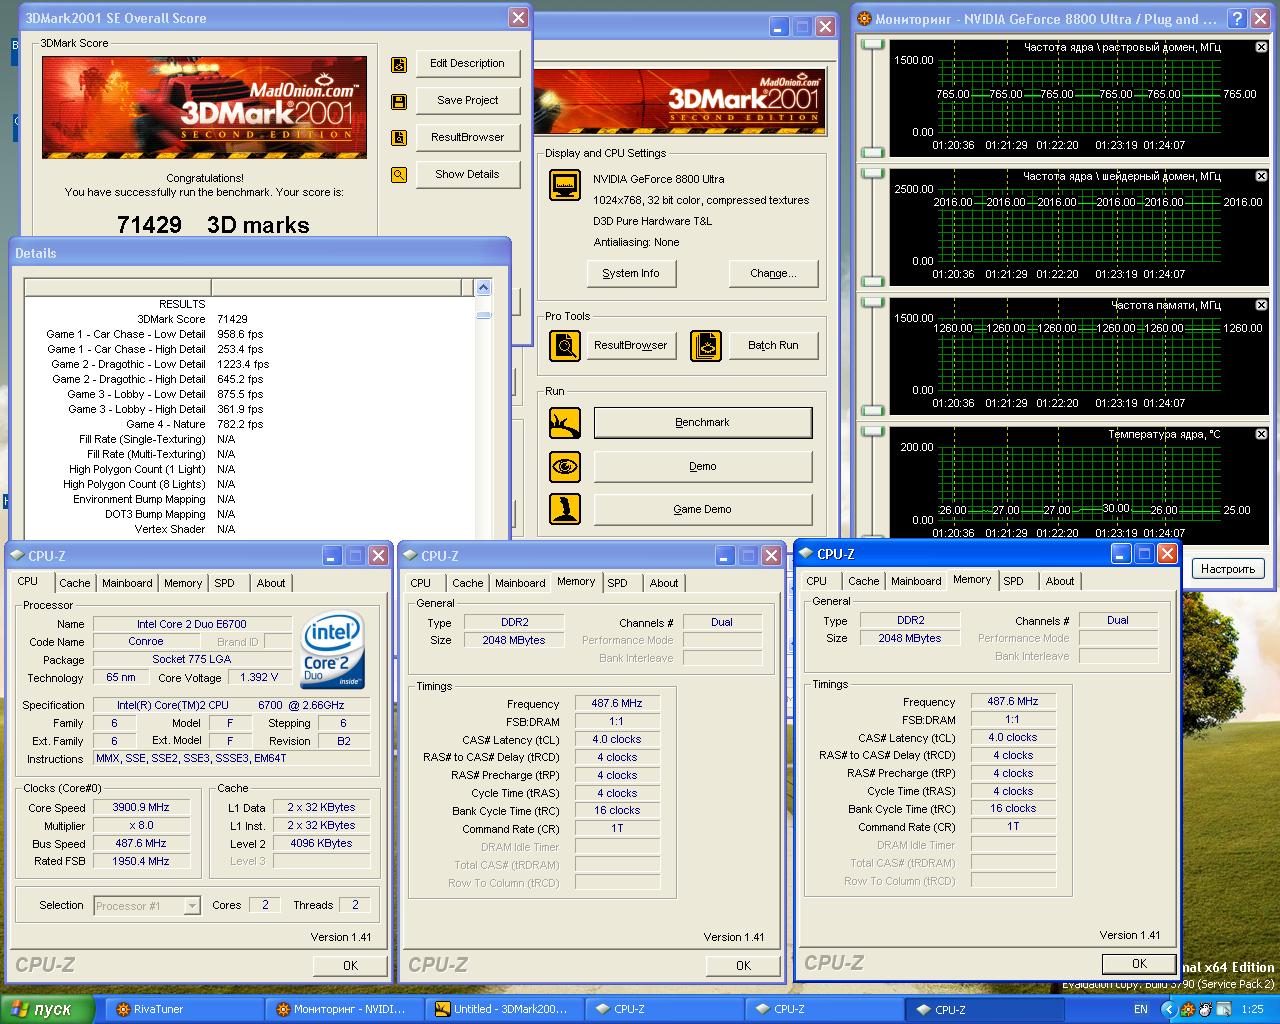Open System Info in Display and CPU Settings
Image resolution: width=1280 pixels, height=1024 pixels.
[631, 273]
